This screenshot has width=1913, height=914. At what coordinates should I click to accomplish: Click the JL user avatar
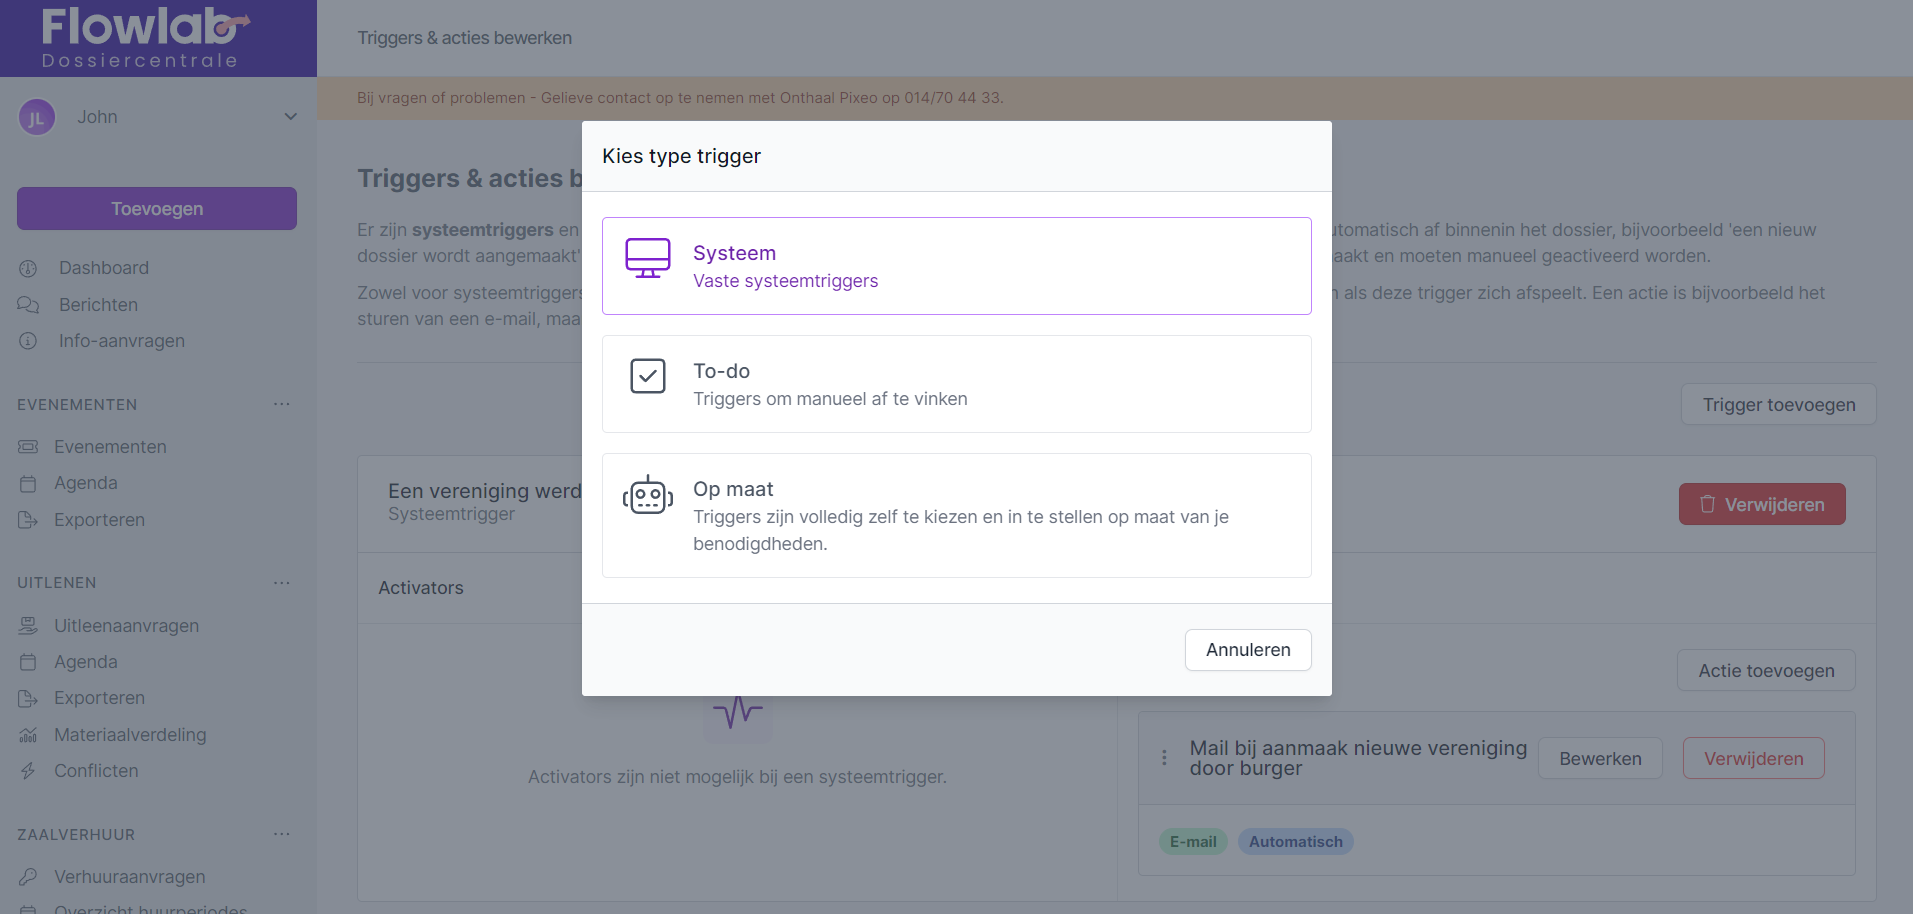click(37, 117)
